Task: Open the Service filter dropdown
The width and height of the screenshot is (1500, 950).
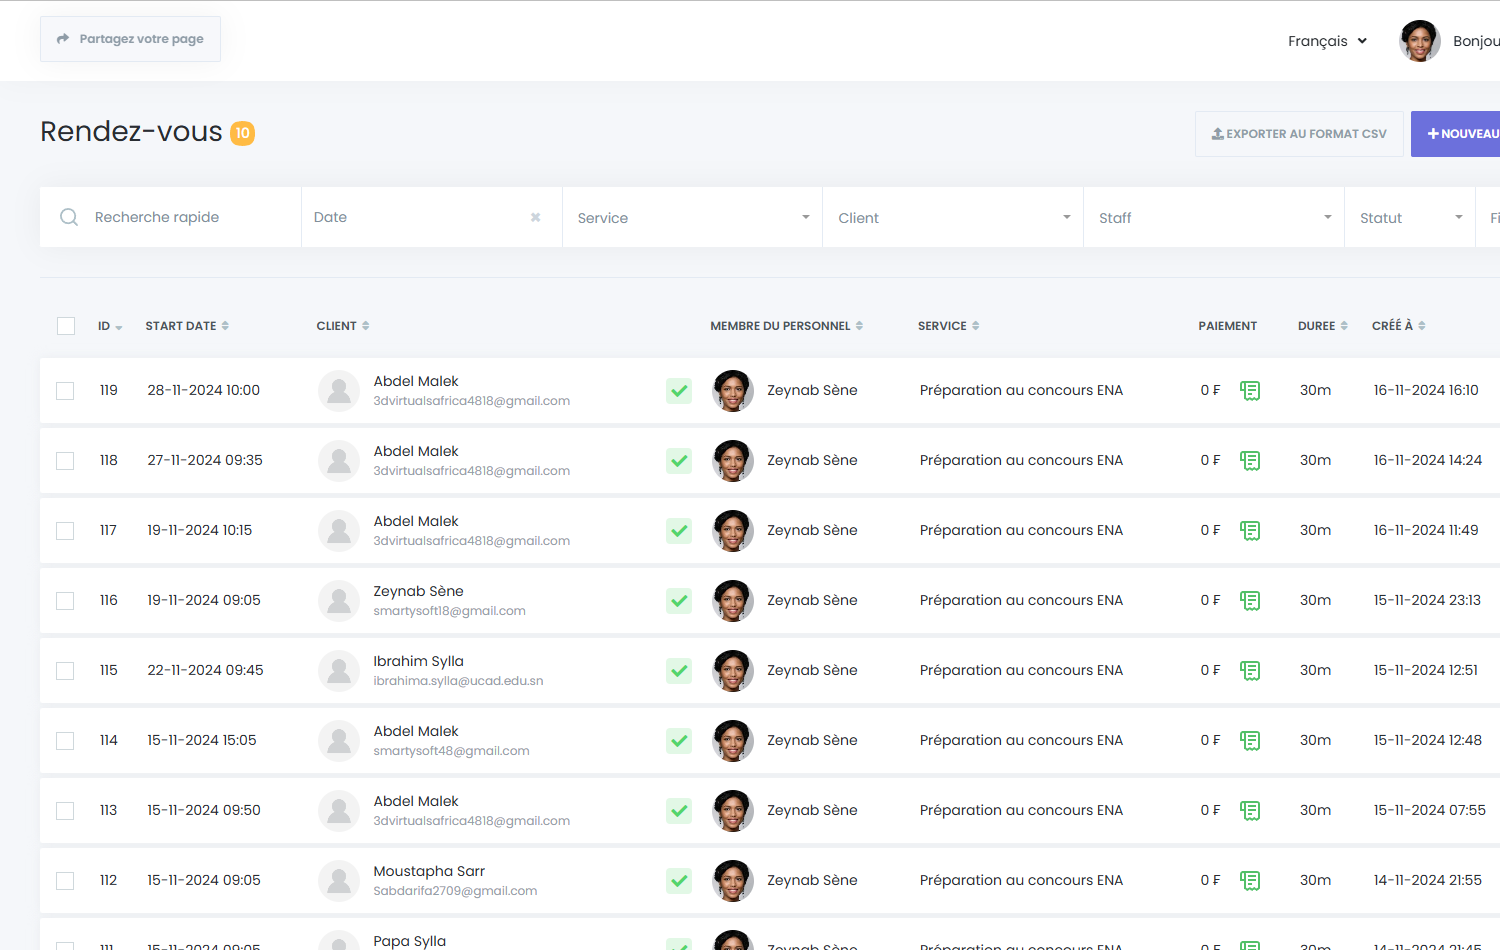Action: (692, 218)
